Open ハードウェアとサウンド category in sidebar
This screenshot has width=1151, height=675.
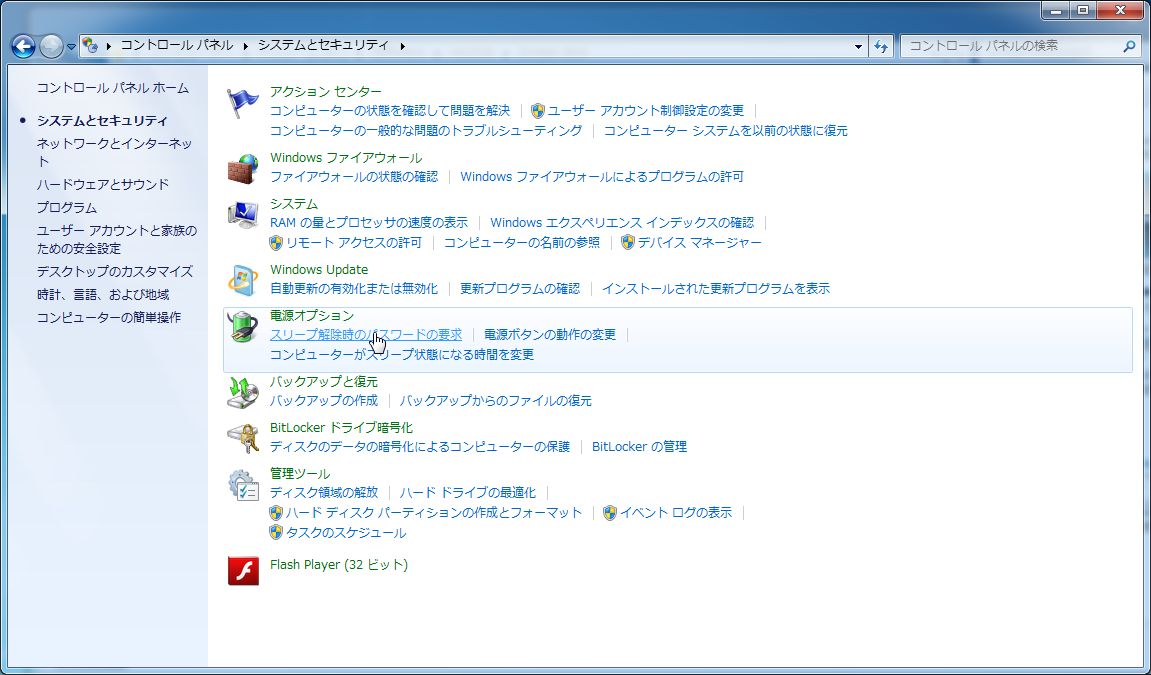[x=103, y=184]
